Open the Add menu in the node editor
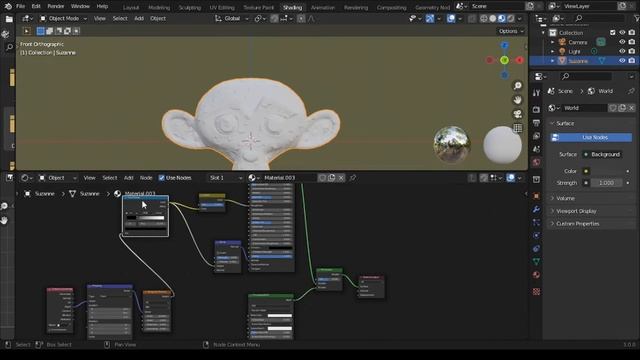The height and width of the screenshot is (360, 640). point(129,178)
